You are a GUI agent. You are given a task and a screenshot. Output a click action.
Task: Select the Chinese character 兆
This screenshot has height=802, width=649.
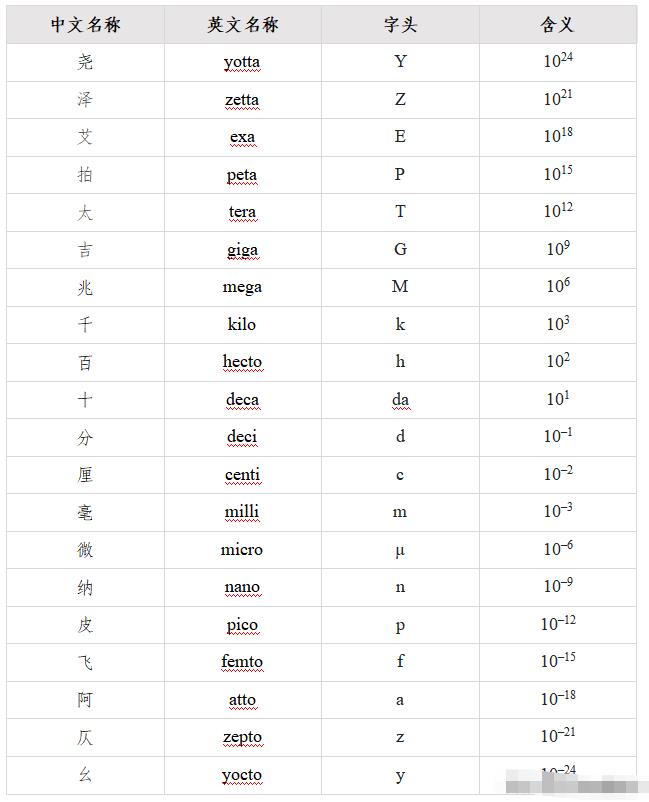click(85, 287)
